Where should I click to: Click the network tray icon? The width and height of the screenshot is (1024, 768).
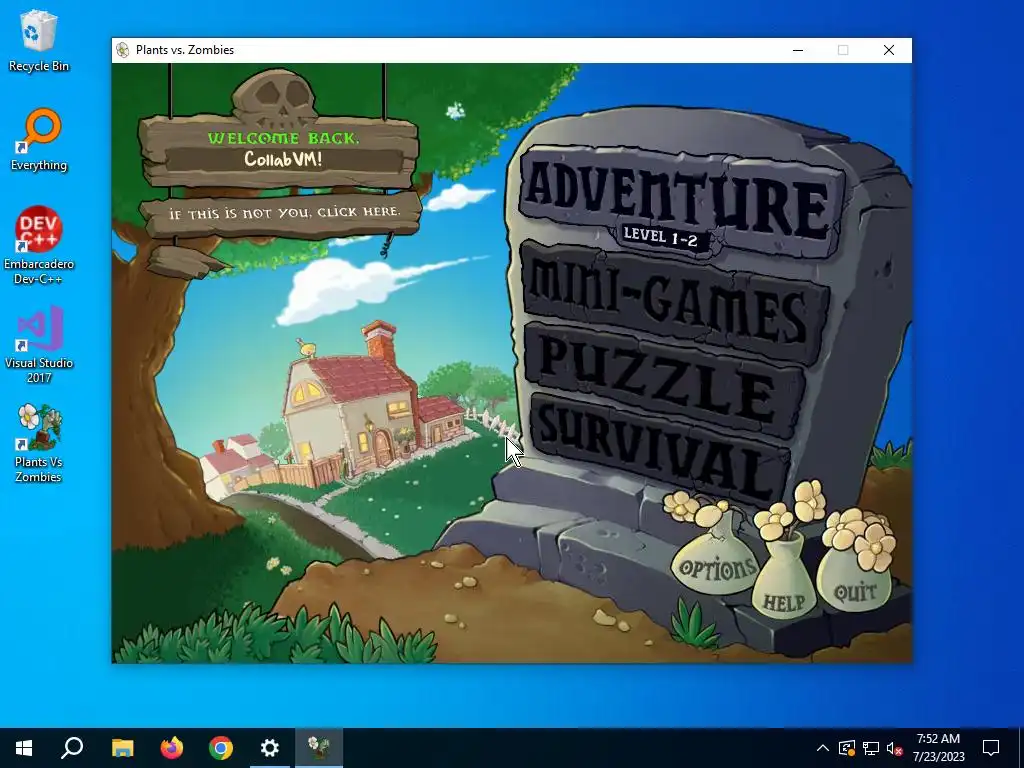(x=871, y=748)
